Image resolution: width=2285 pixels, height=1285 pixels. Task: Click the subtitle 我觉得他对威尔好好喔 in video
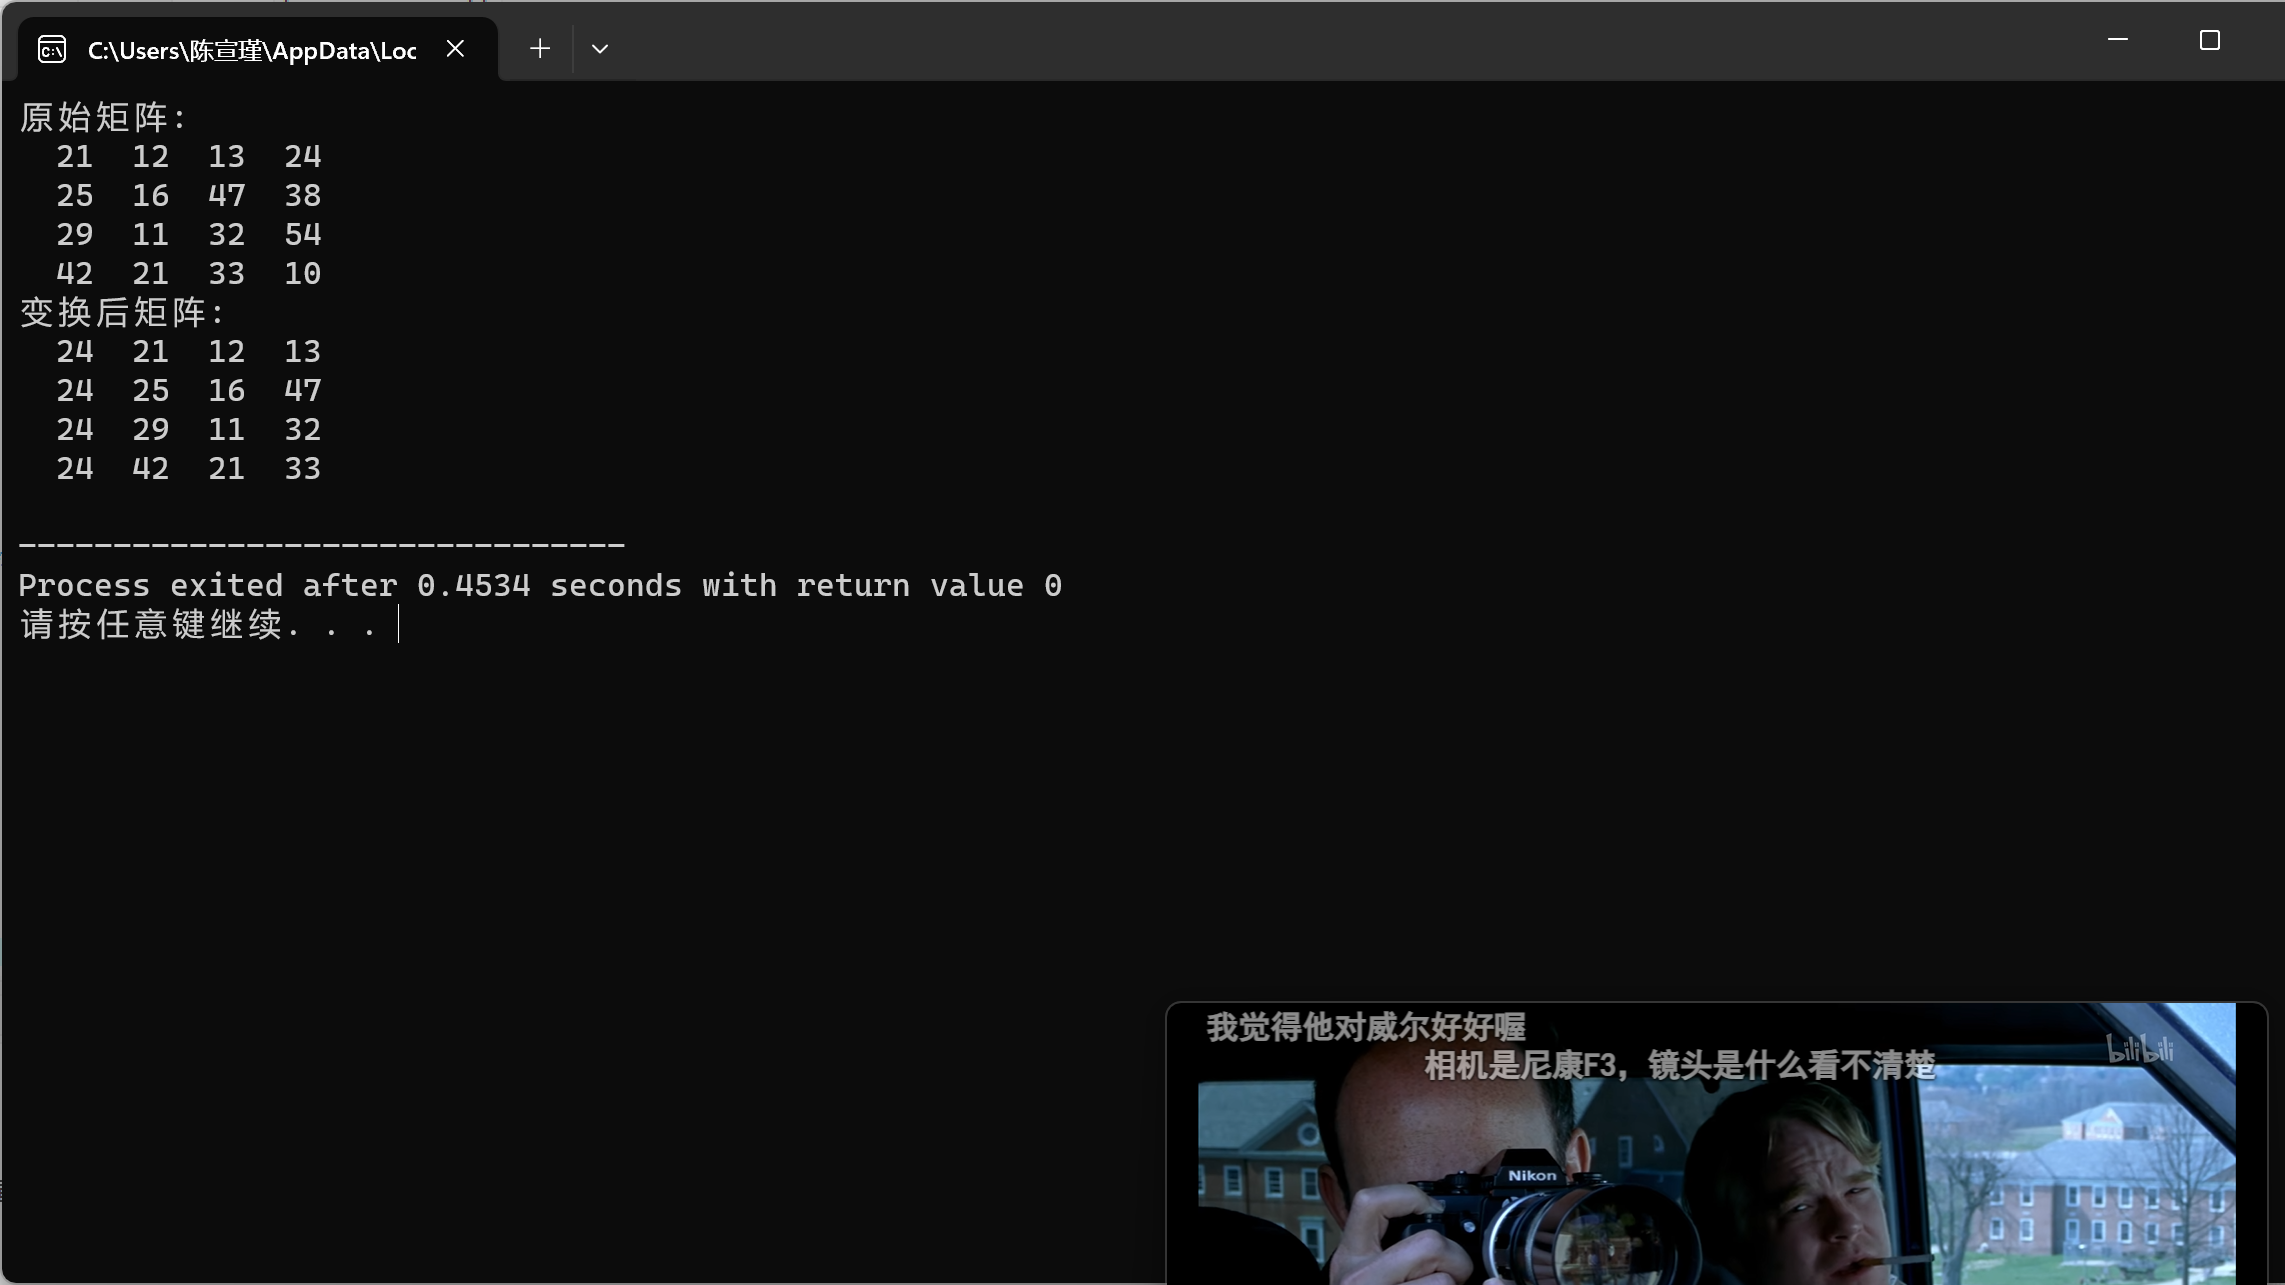coord(1366,1027)
